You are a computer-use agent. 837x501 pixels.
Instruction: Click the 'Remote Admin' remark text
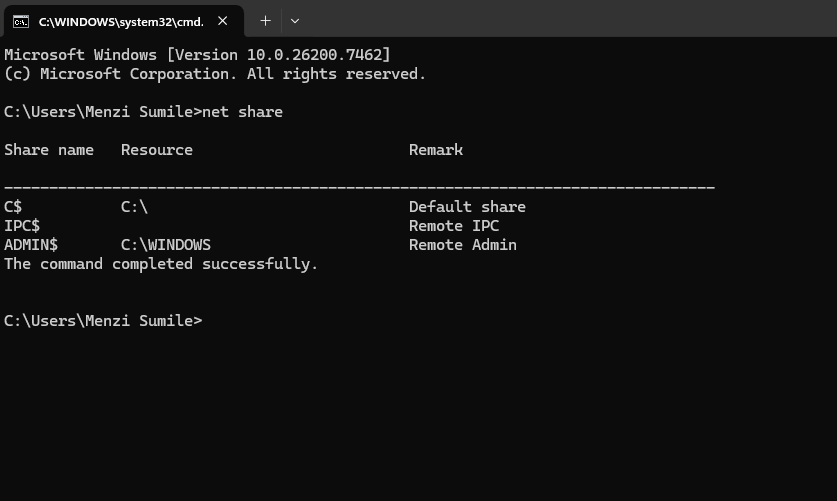tap(462, 245)
